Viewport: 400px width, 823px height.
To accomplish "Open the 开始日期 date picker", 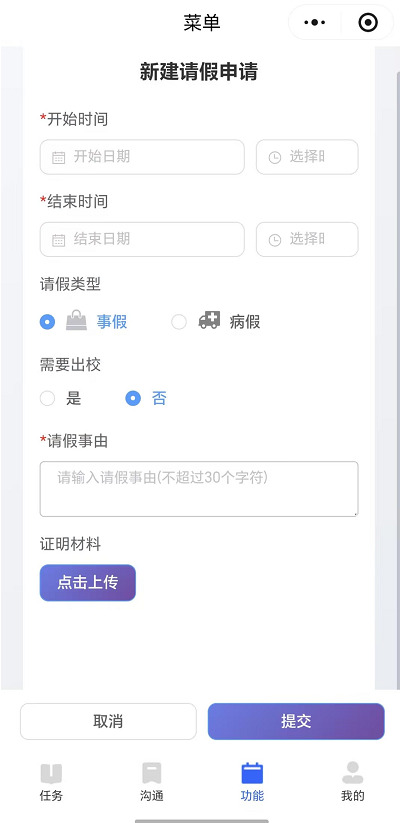I will 142,157.
